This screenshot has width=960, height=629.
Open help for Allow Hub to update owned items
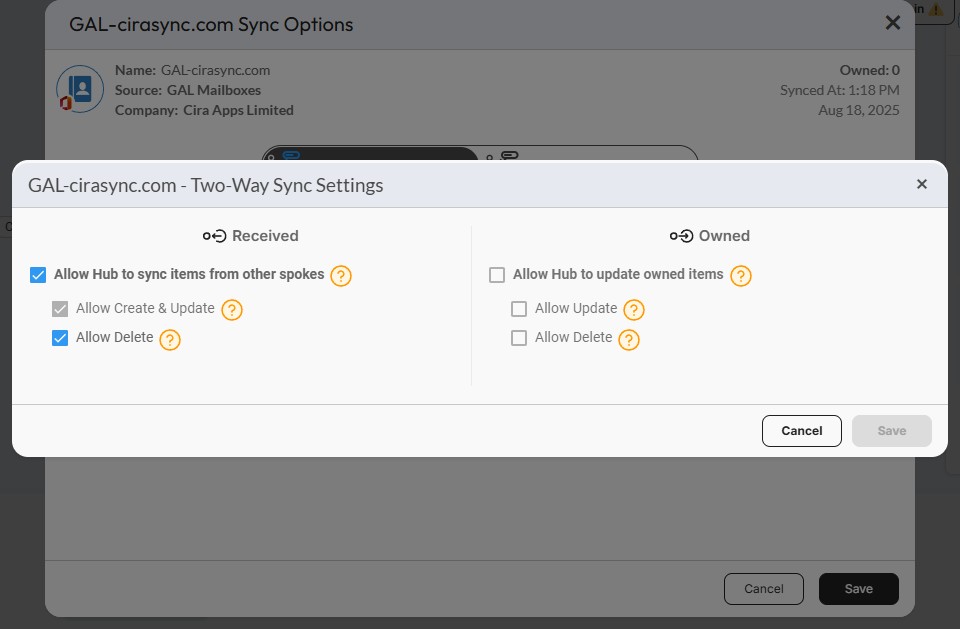[x=741, y=276]
